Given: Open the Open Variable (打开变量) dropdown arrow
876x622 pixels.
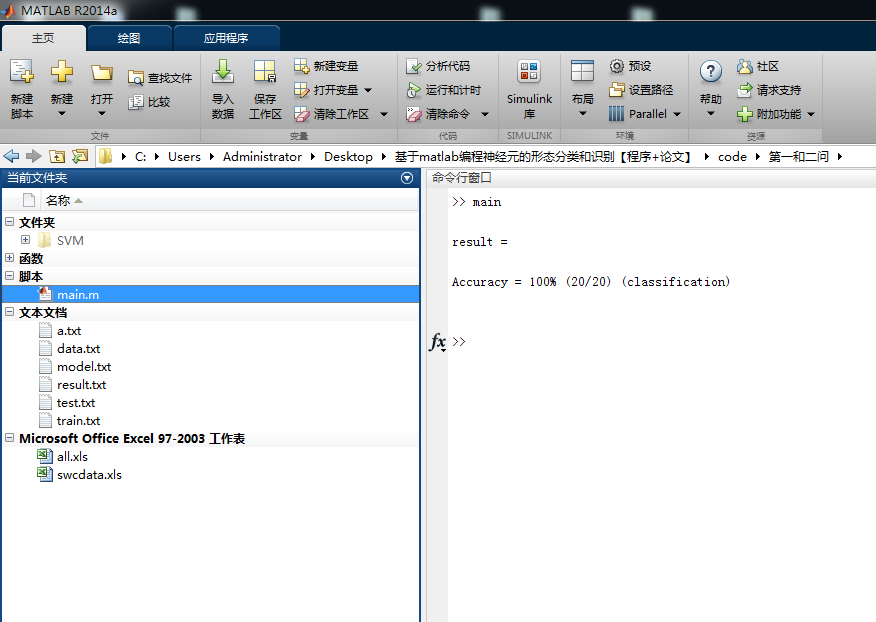Looking at the screenshot, I should (x=368, y=90).
